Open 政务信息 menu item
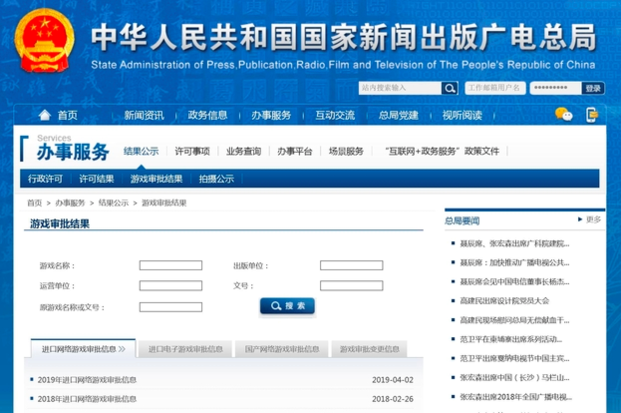This screenshot has width=621, height=413. (x=208, y=115)
